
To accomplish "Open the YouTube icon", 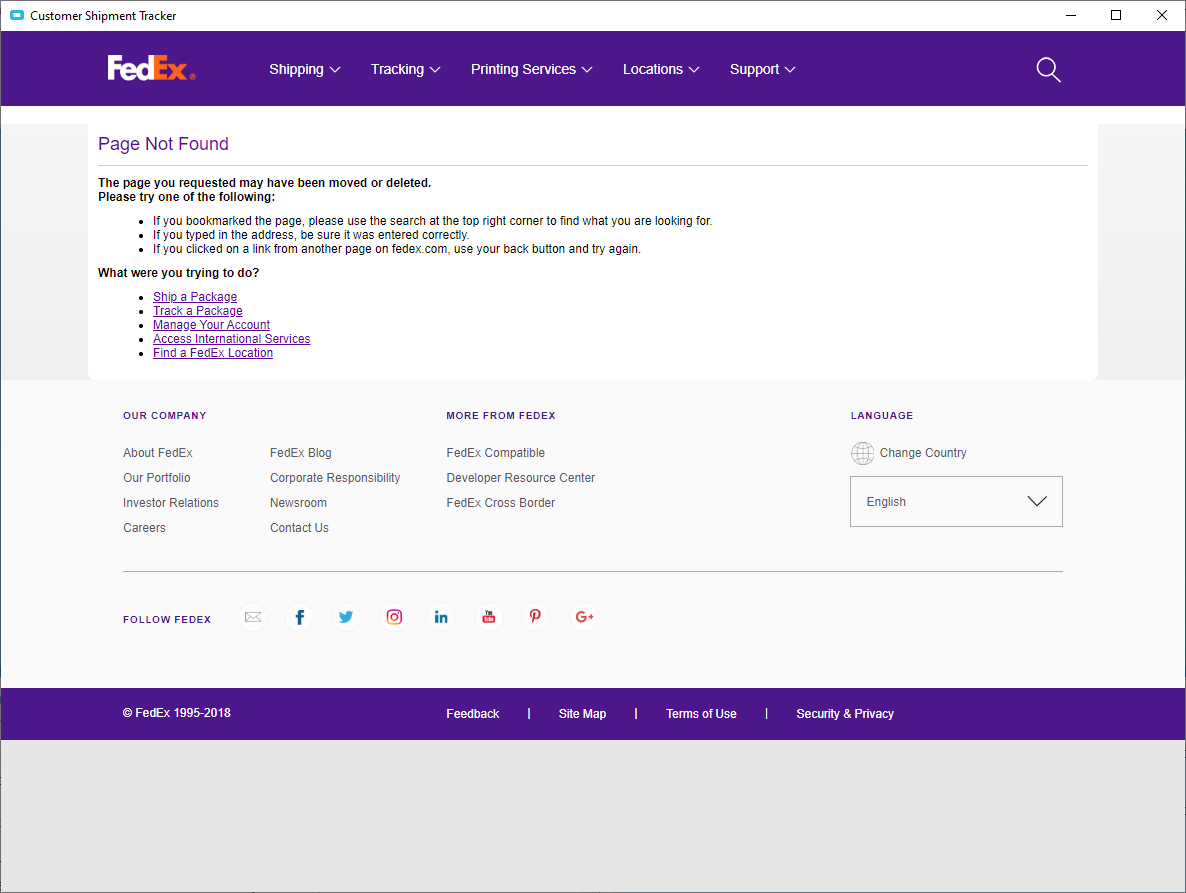I will point(489,617).
